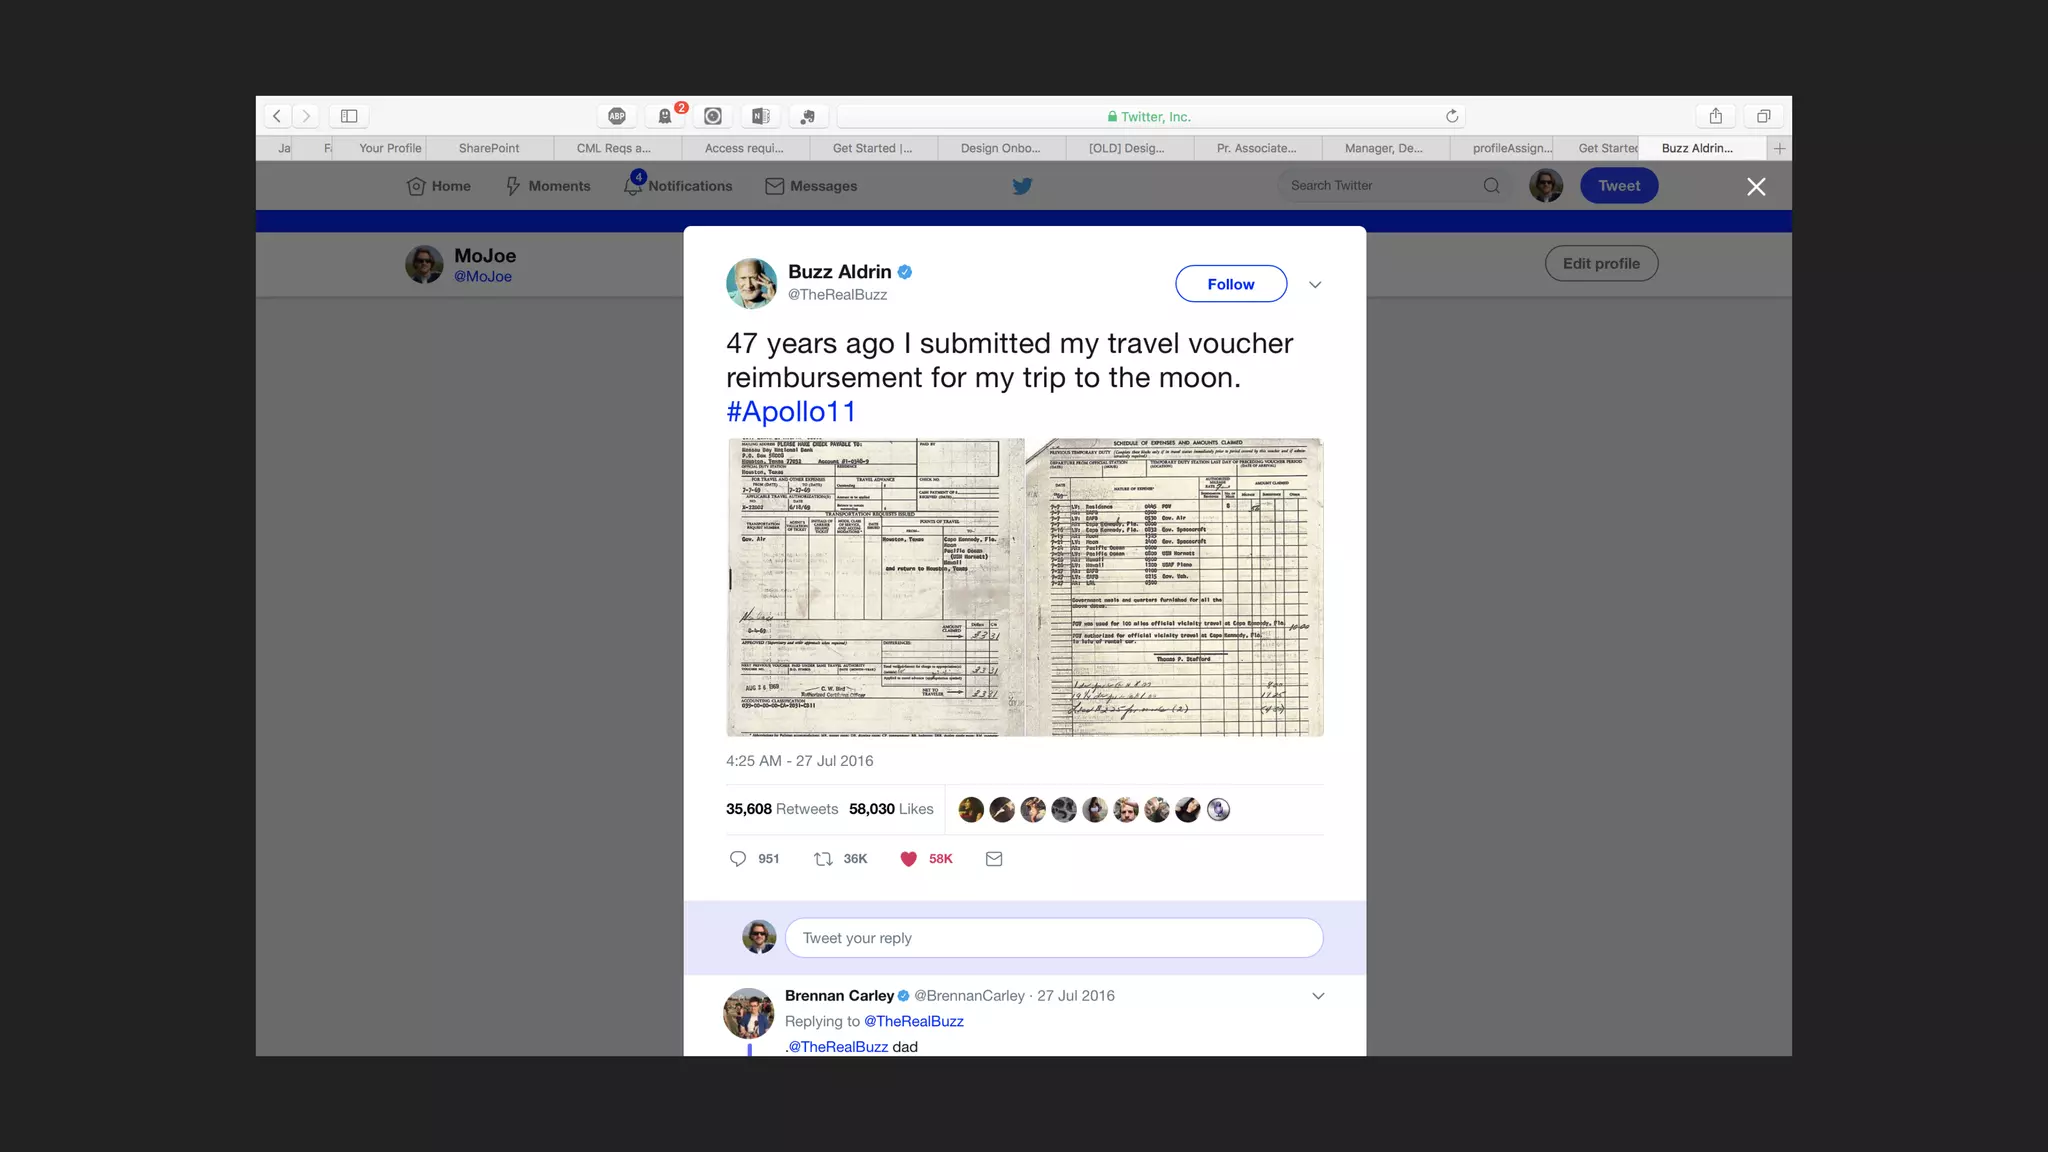Open the Moments menu item

[x=548, y=186]
